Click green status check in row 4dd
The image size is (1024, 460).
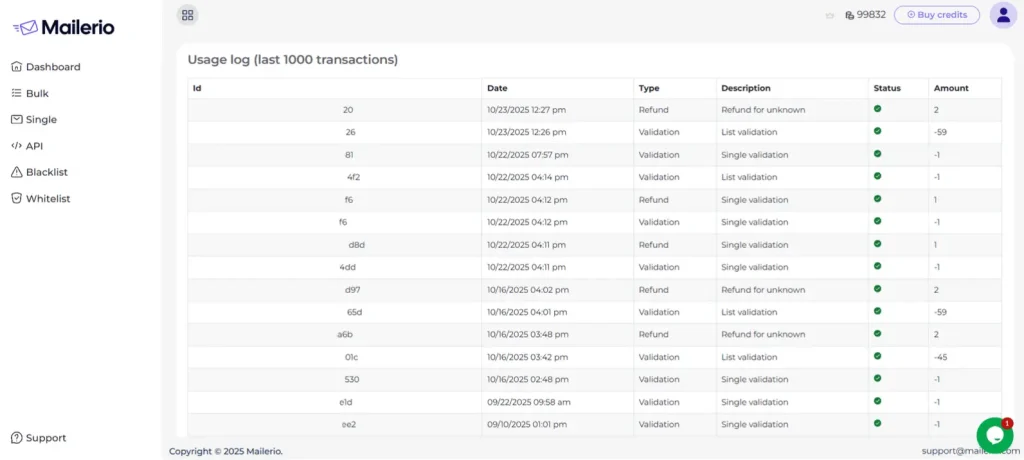pos(878,266)
